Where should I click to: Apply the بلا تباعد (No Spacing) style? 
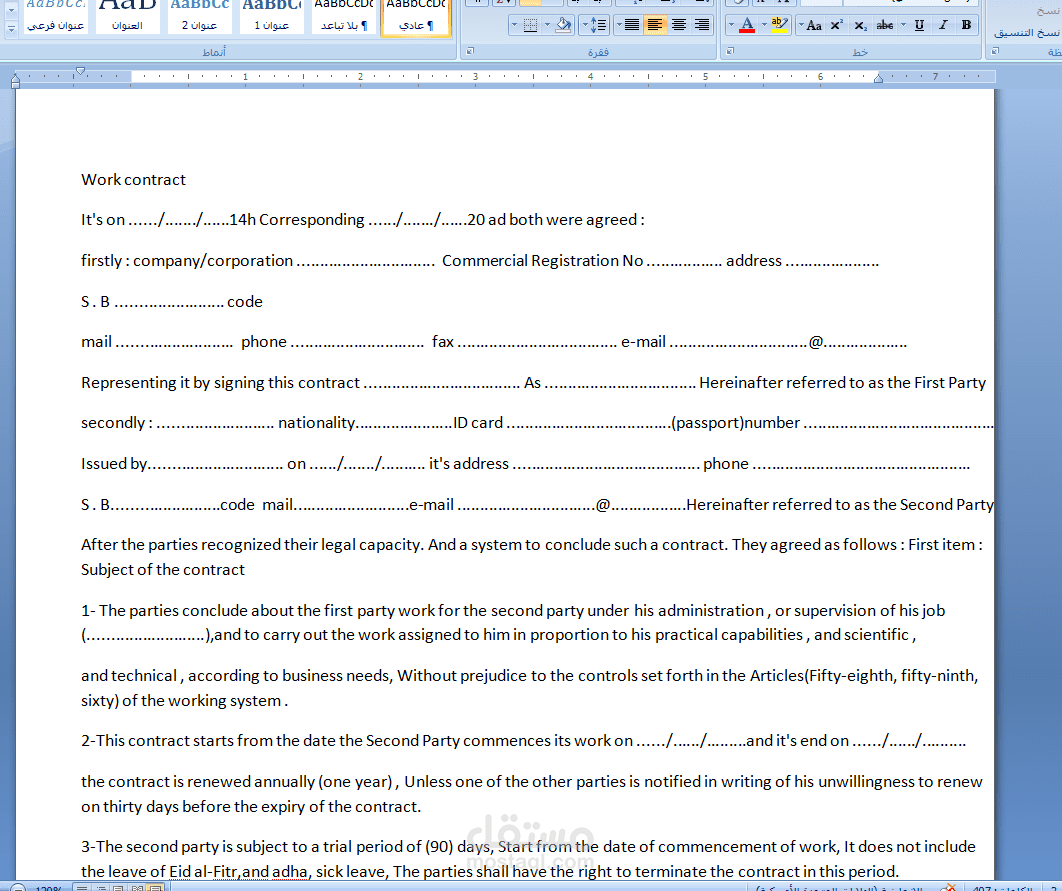[x=344, y=18]
